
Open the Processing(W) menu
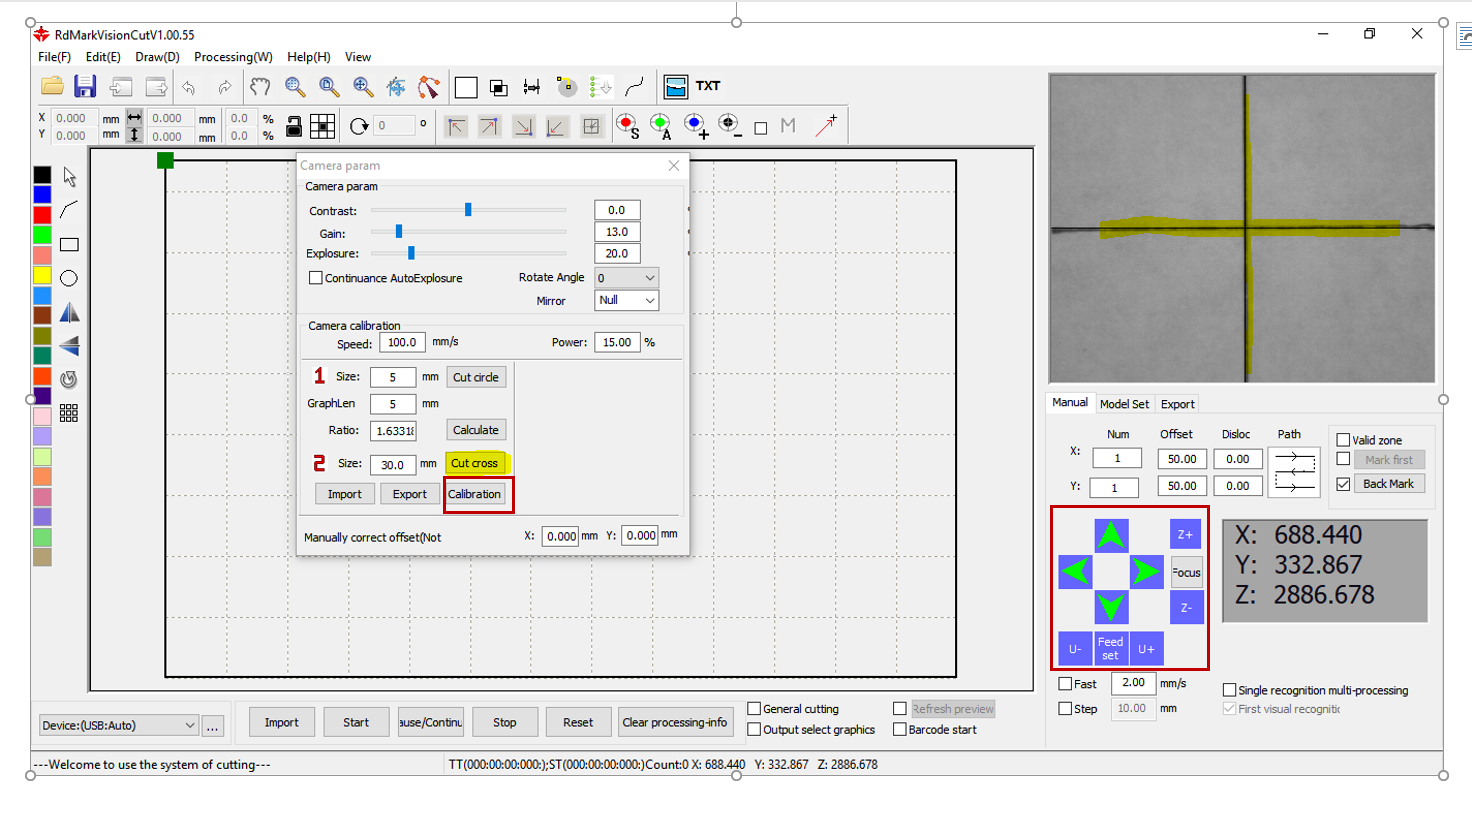coord(233,57)
